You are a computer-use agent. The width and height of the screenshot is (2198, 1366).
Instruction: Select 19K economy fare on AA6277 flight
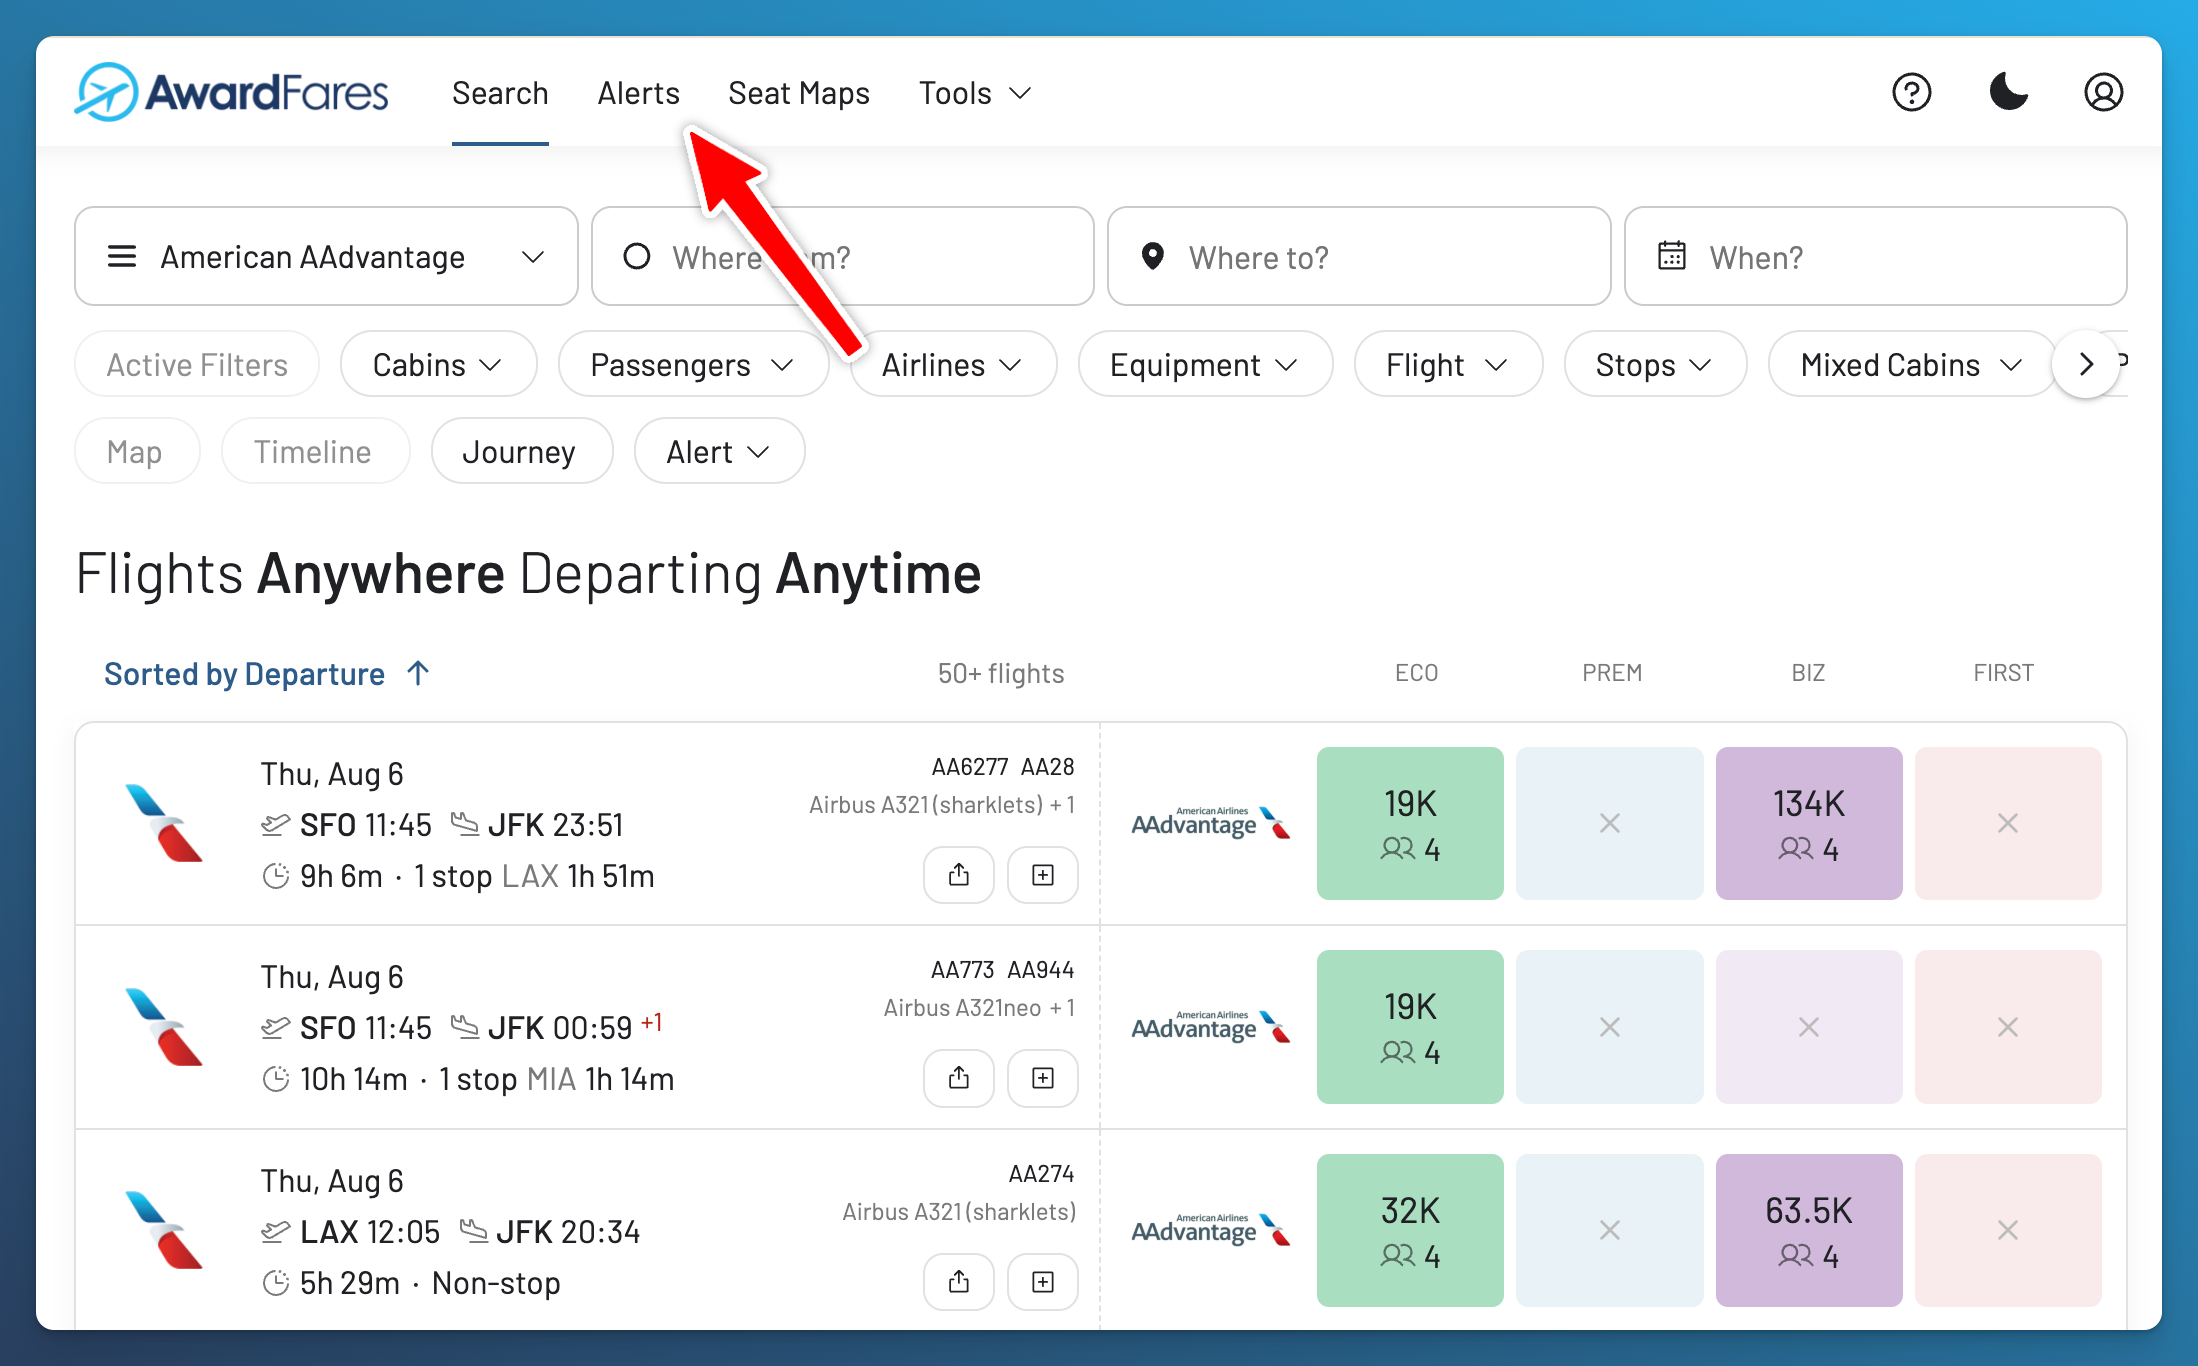point(1410,823)
